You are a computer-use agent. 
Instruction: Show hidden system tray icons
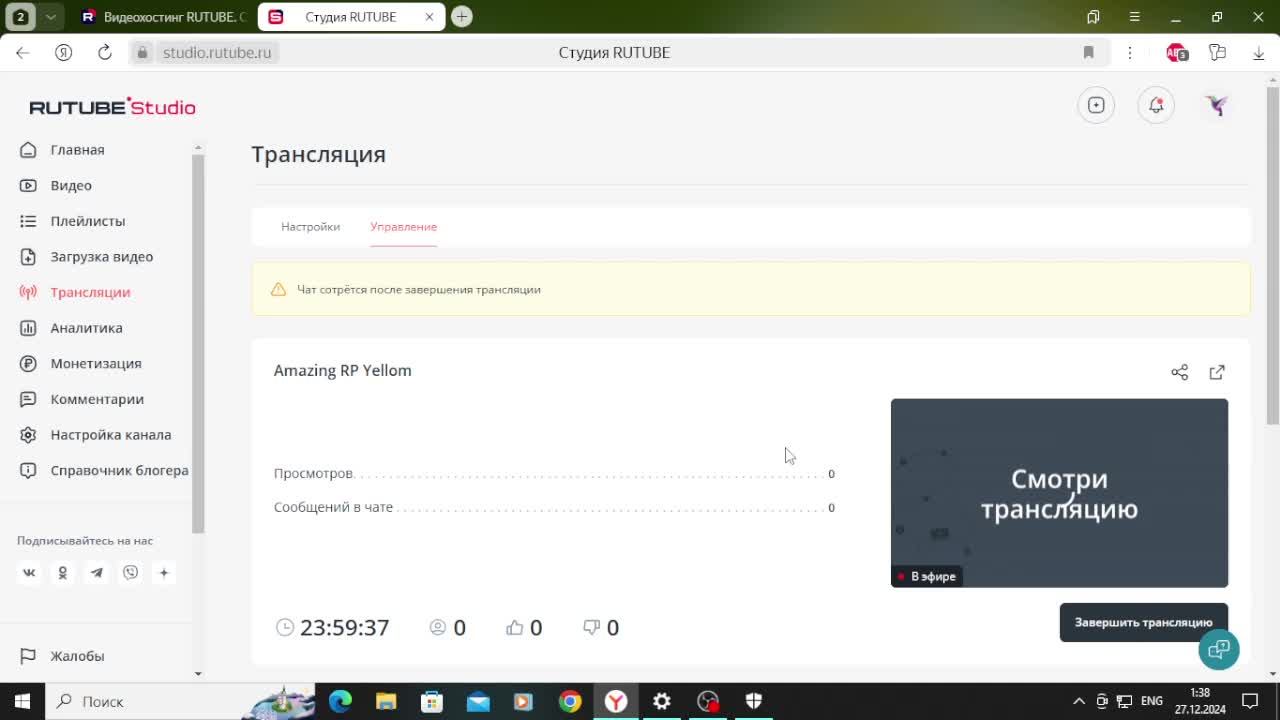(1078, 701)
